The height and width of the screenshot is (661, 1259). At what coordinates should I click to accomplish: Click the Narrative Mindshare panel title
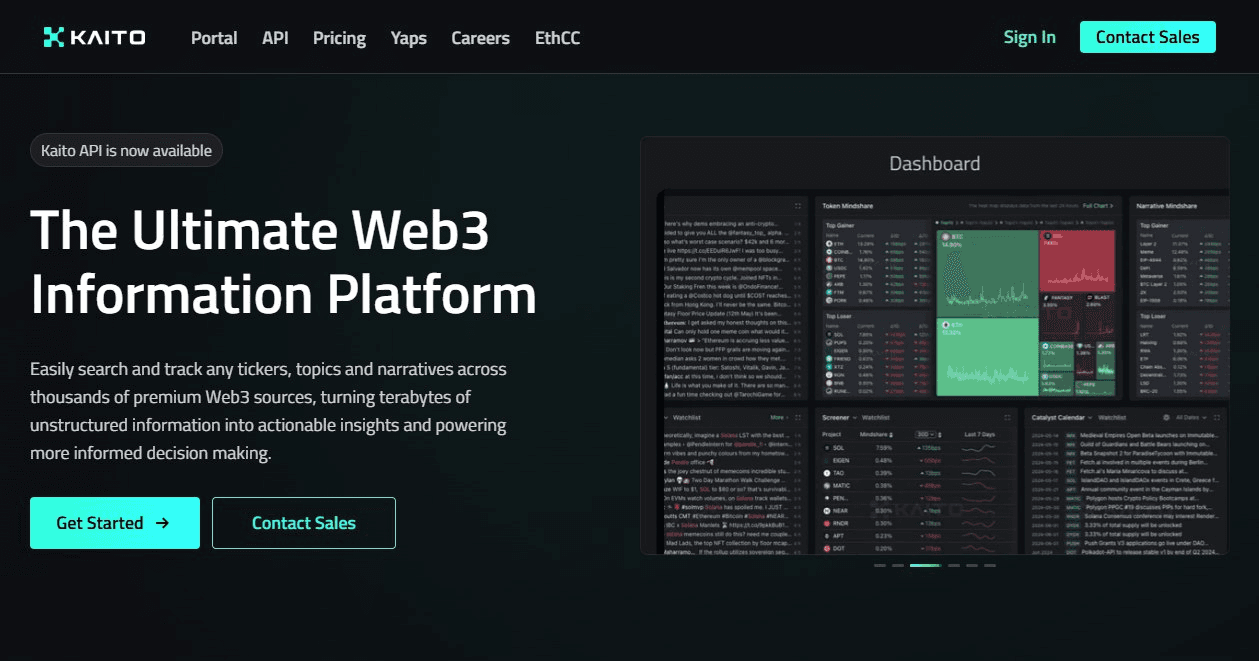pyautogui.click(x=1166, y=206)
